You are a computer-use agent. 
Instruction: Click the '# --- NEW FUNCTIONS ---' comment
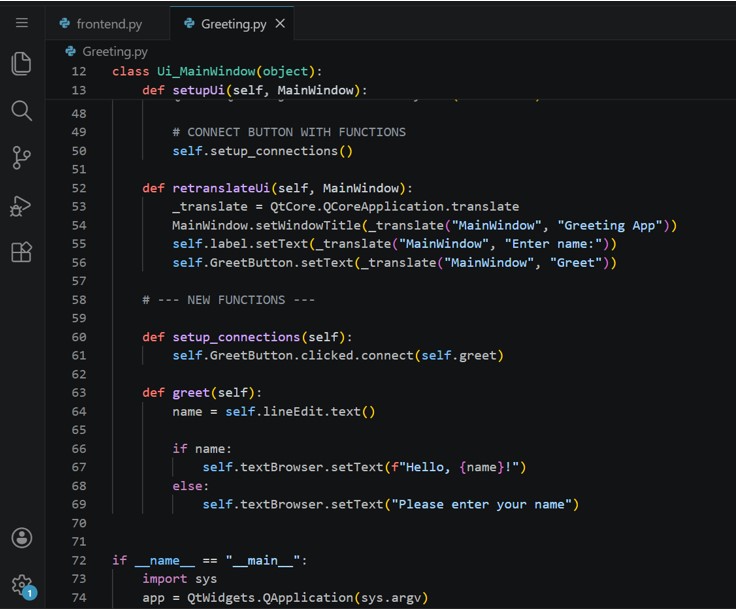pos(229,300)
